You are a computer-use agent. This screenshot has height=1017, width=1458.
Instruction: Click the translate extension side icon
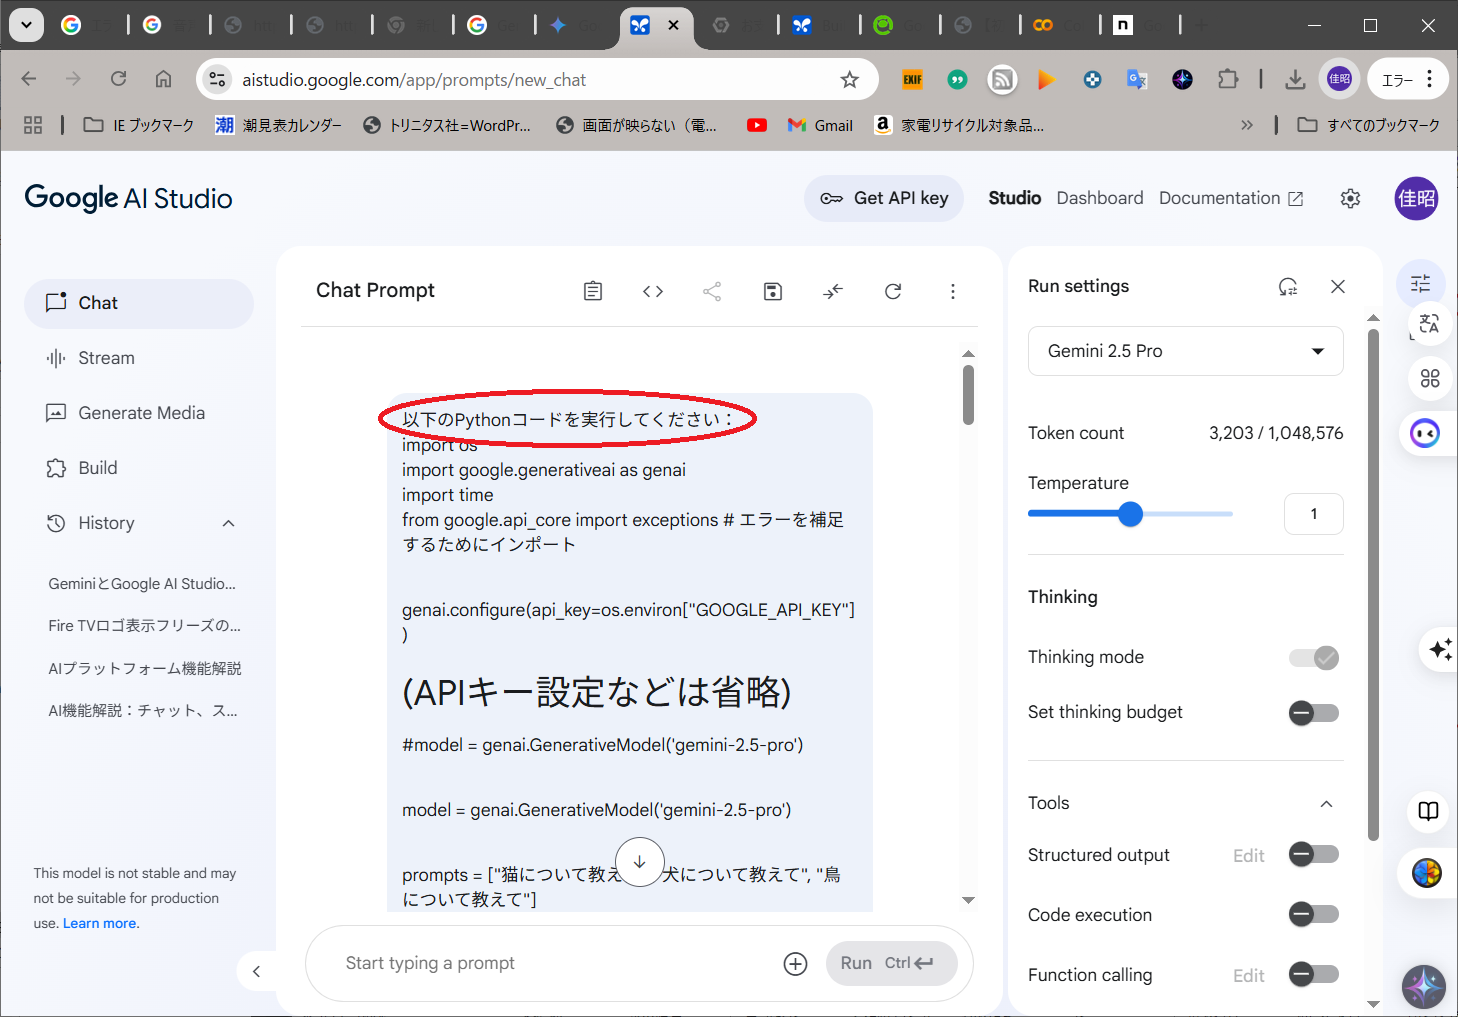pos(1429,324)
